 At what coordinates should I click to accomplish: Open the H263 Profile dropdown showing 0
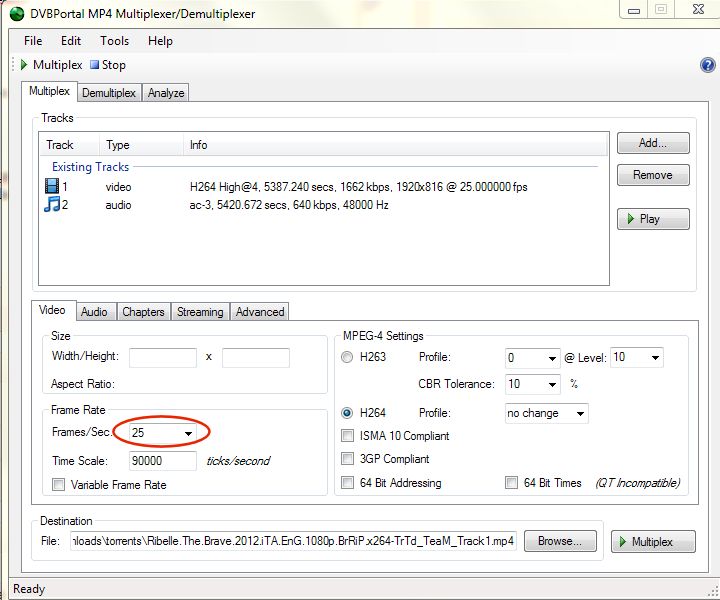pyautogui.click(x=532, y=358)
